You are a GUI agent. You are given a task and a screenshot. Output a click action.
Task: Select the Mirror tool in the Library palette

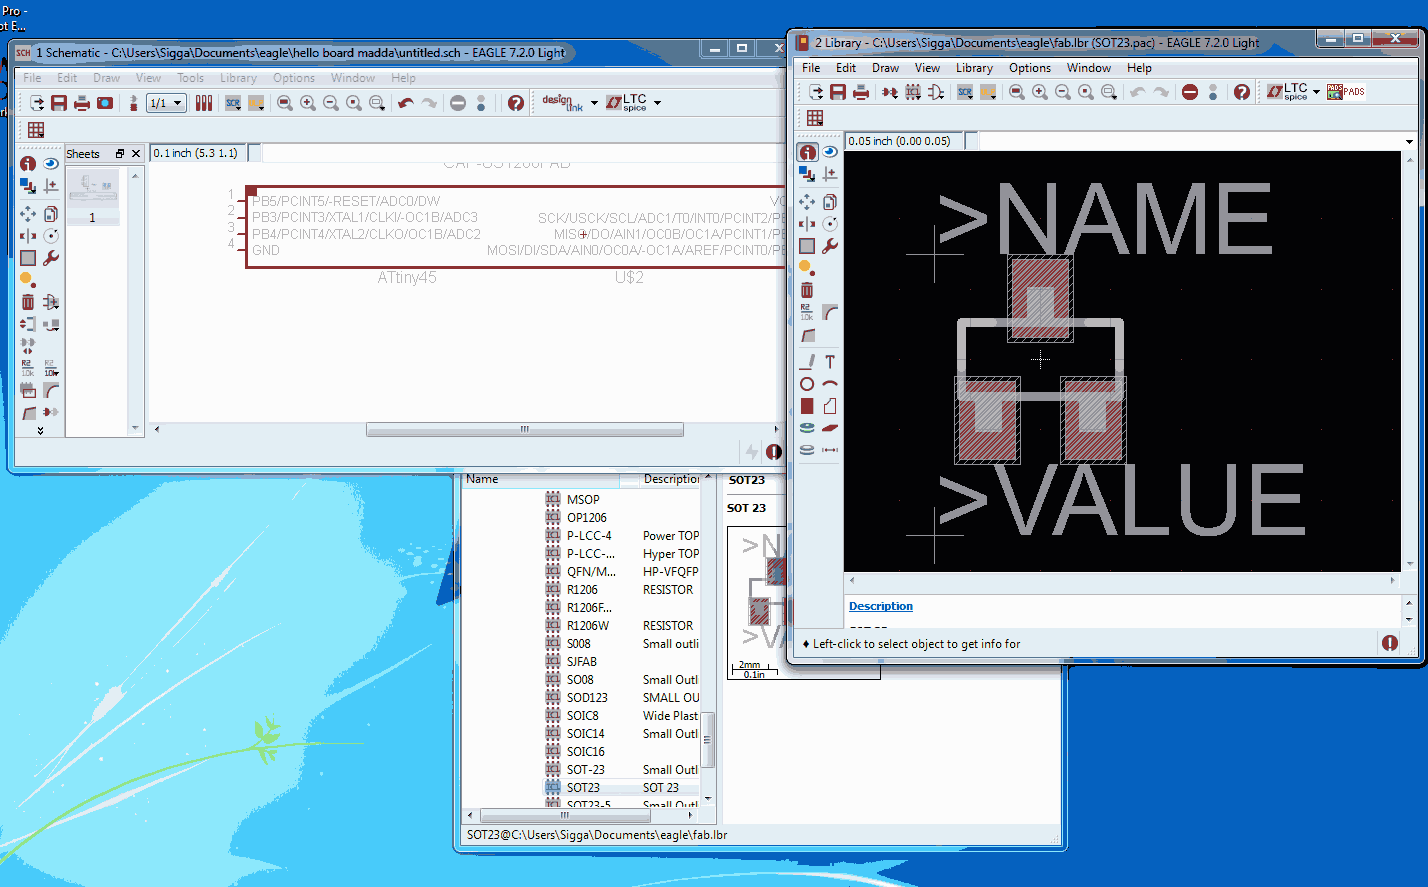pyautogui.click(x=807, y=224)
